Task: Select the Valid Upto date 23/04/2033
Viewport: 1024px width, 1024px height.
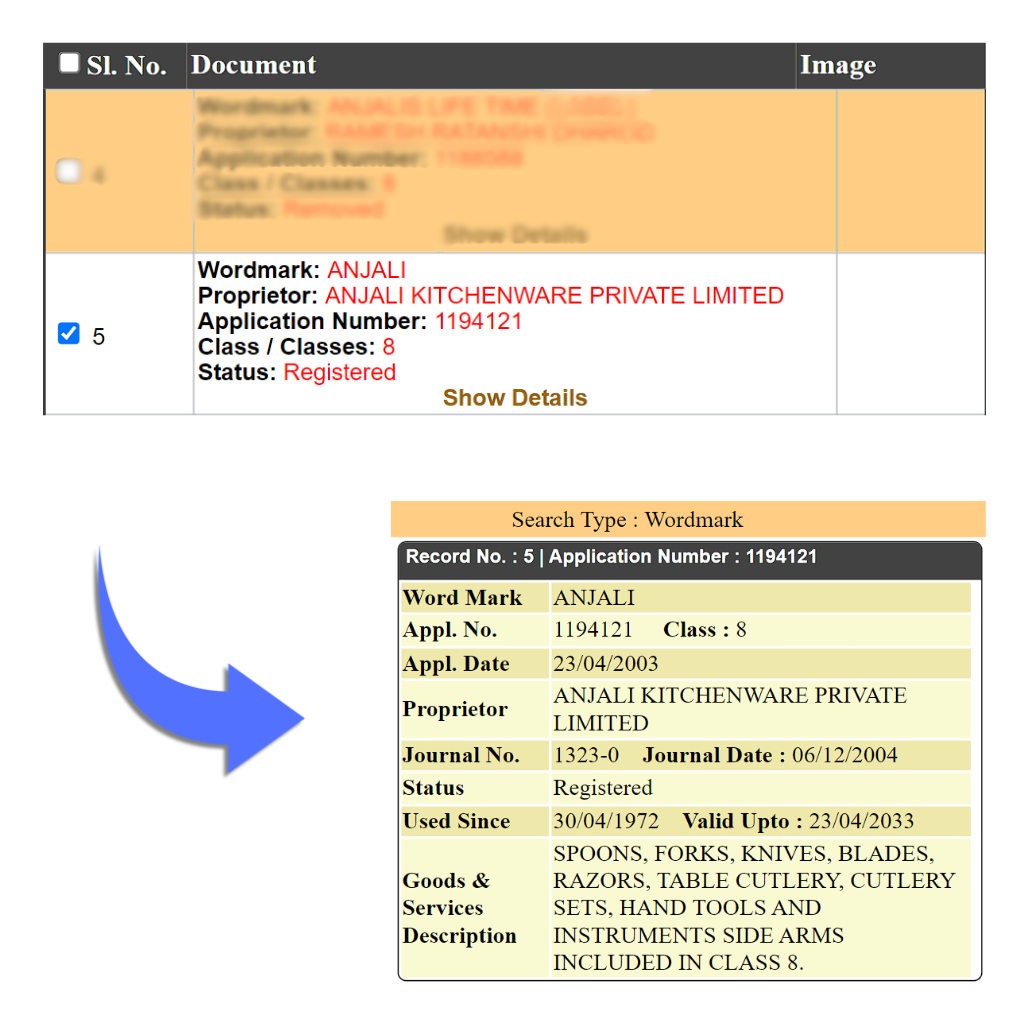Action: tap(861, 821)
